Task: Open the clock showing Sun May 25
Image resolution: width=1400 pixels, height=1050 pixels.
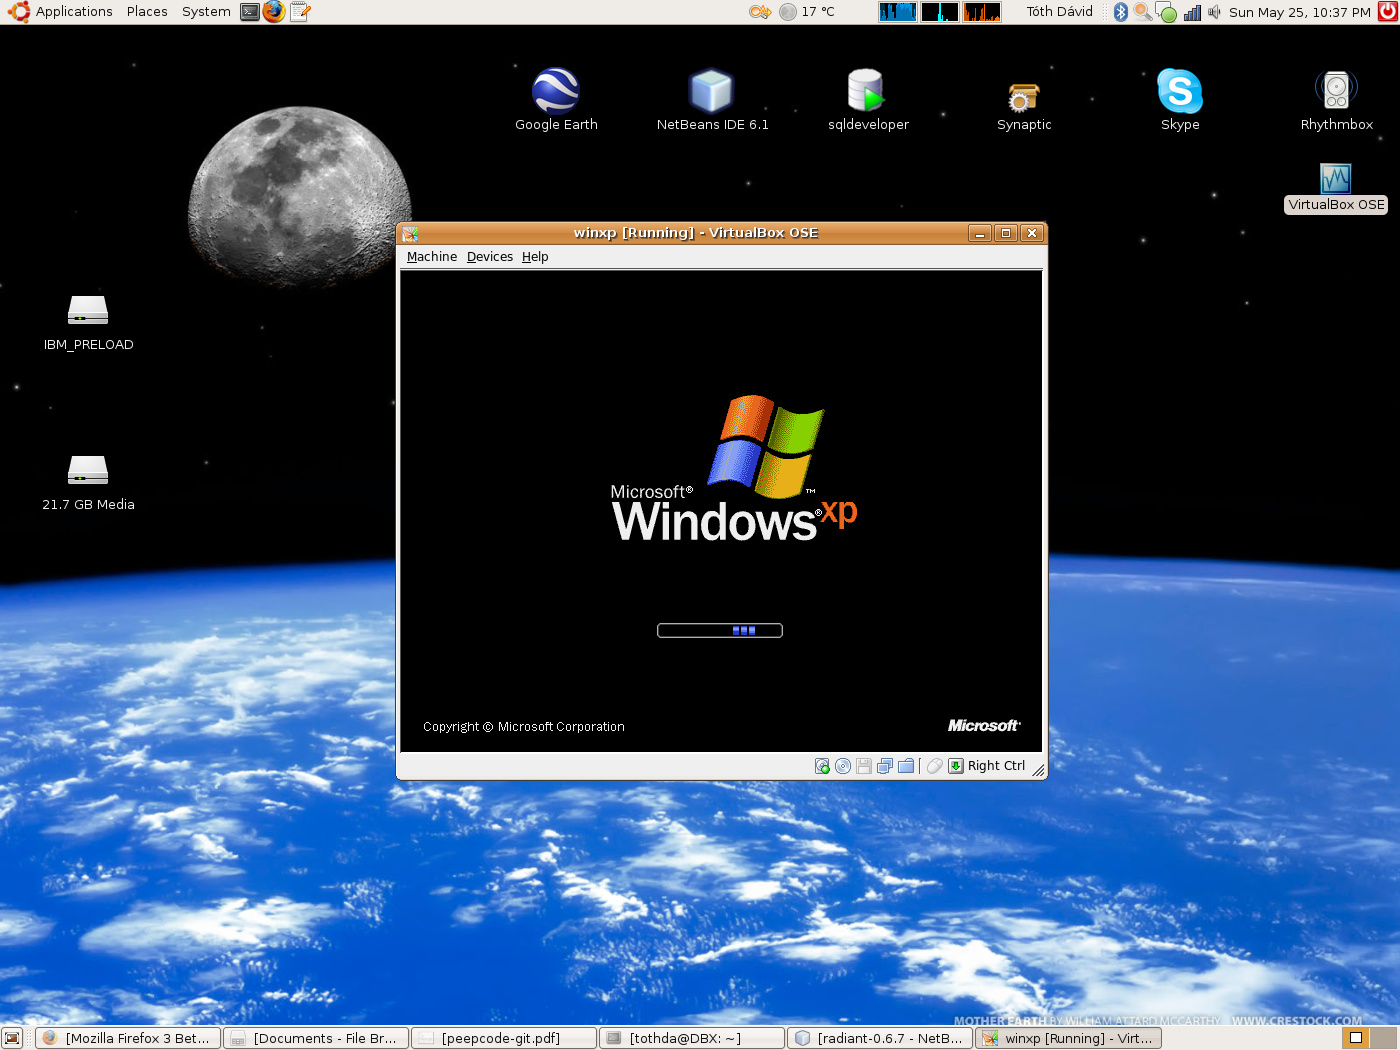Action: [1299, 12]
